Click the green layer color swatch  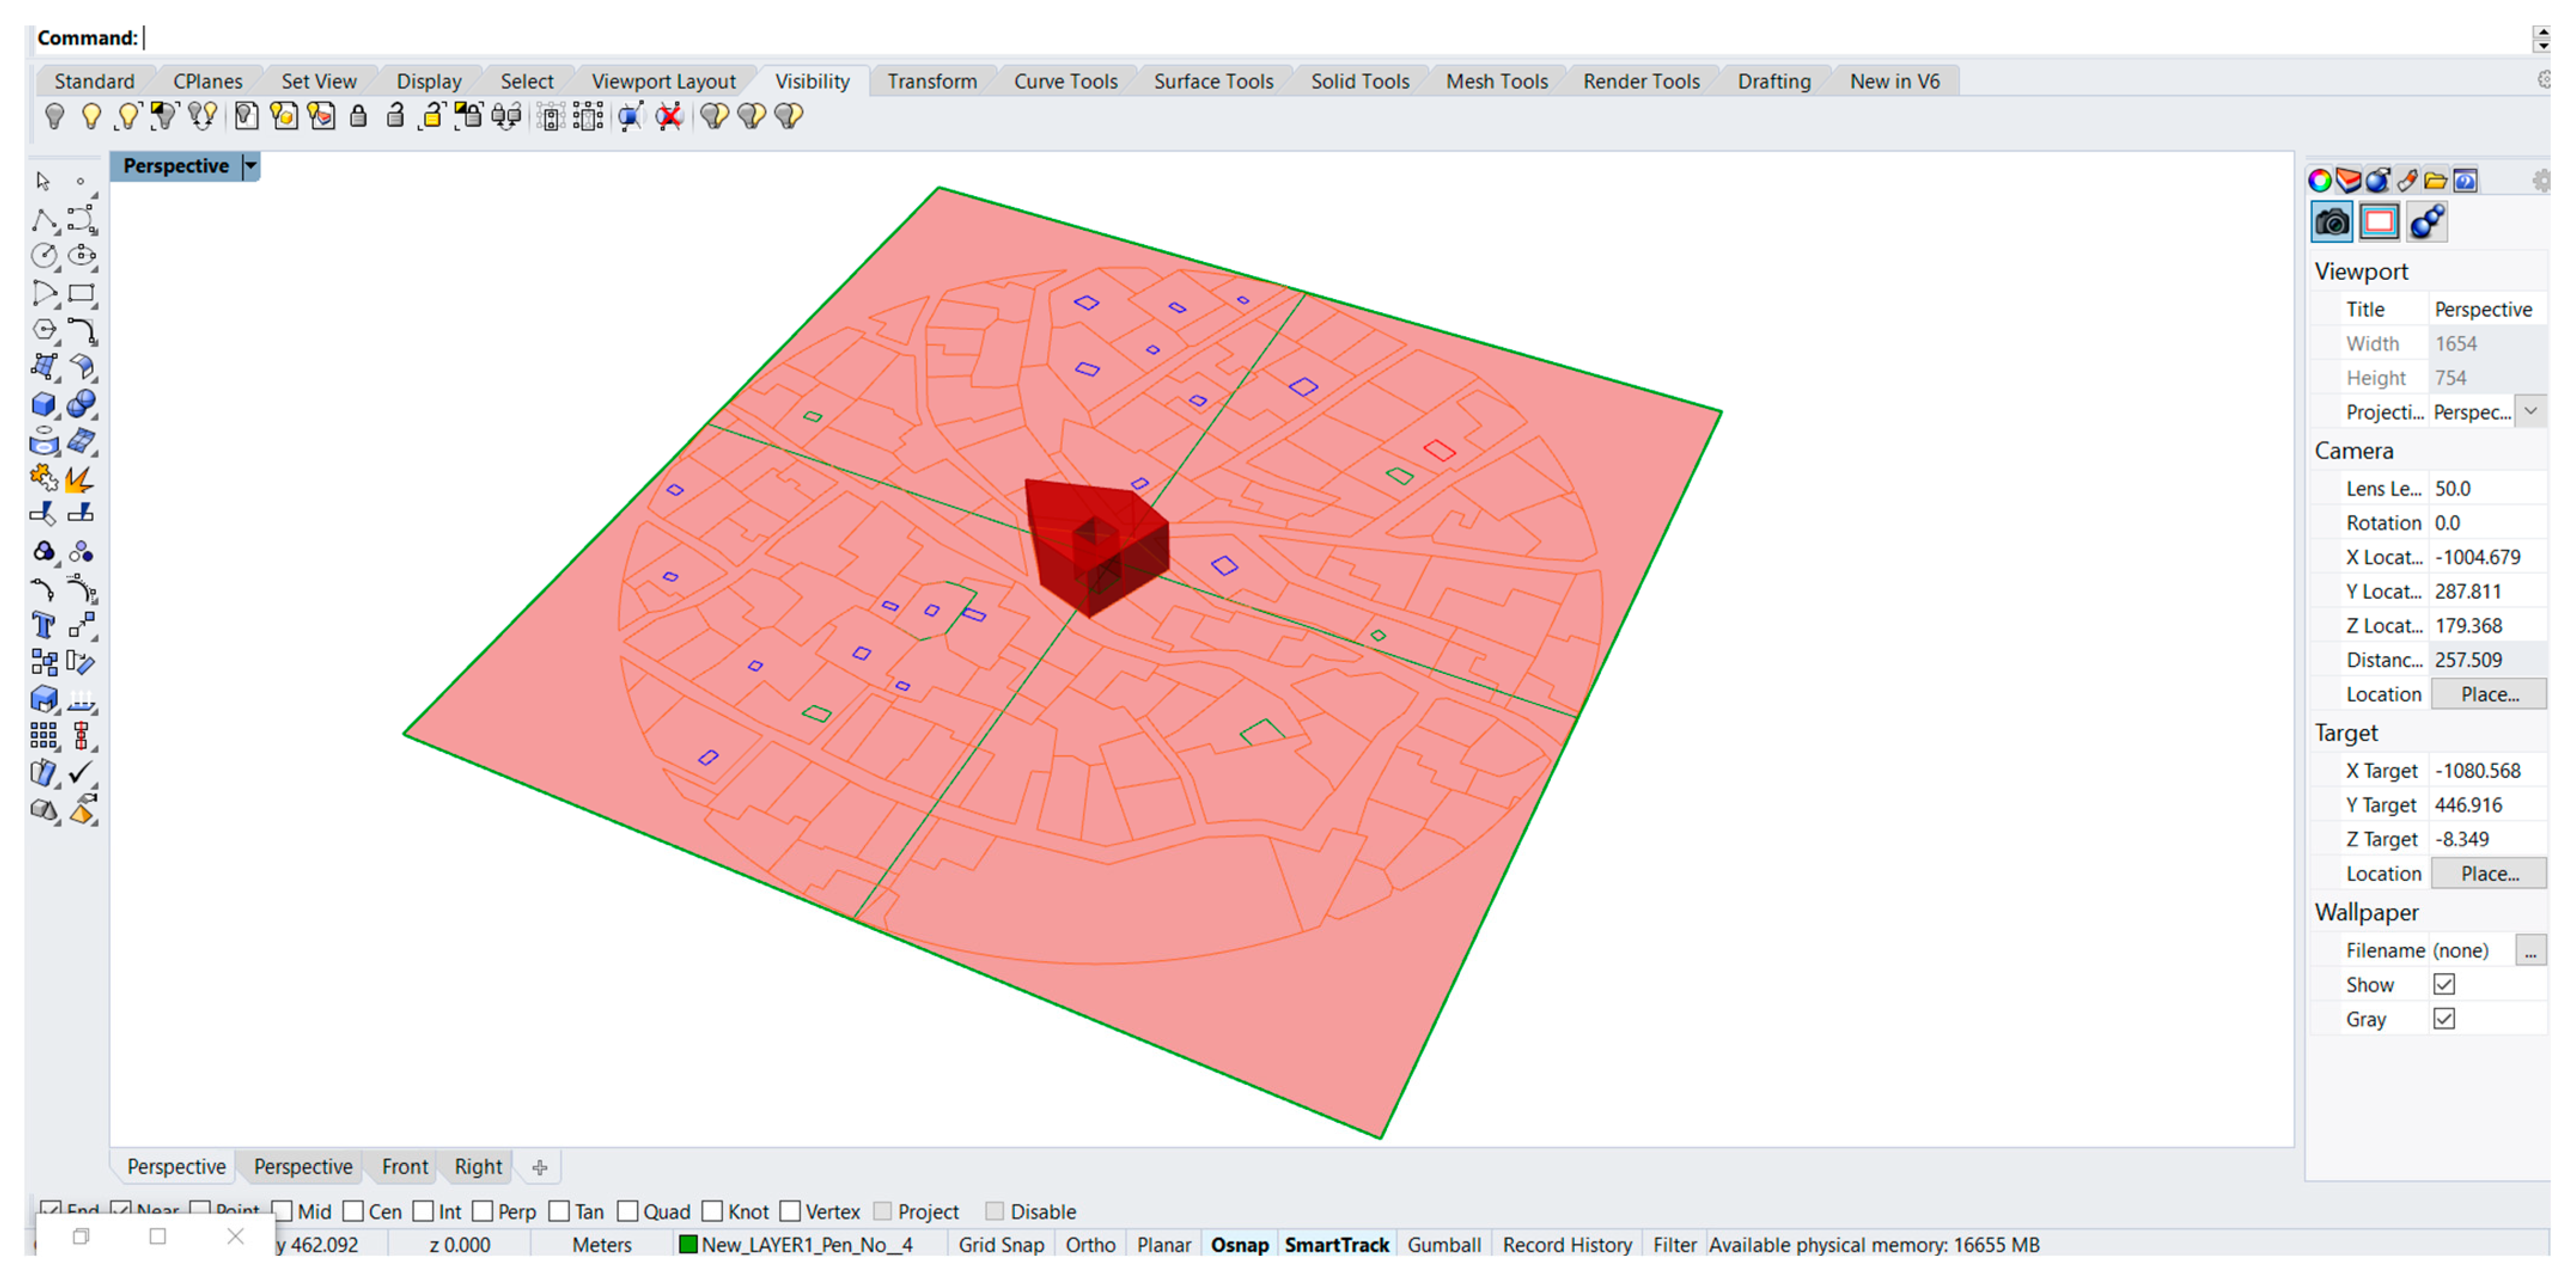coord(688,1245)
